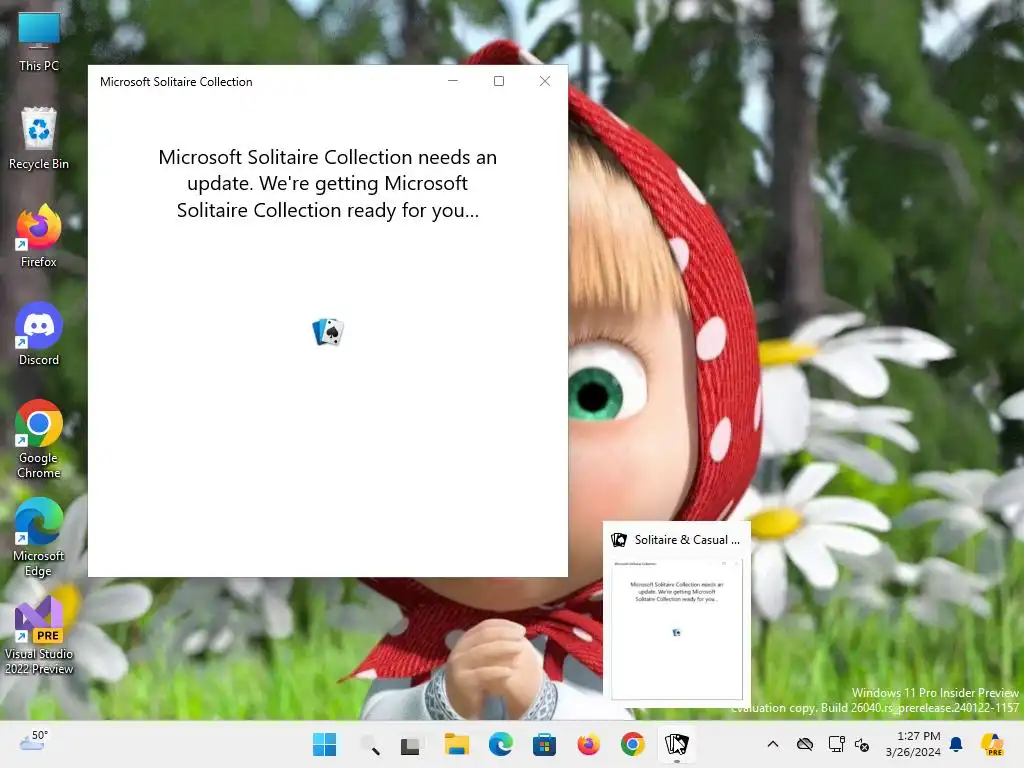Screen dimensions: 1024x768
Task: Click the cloud sync tray icon
Action: [805, 744]
